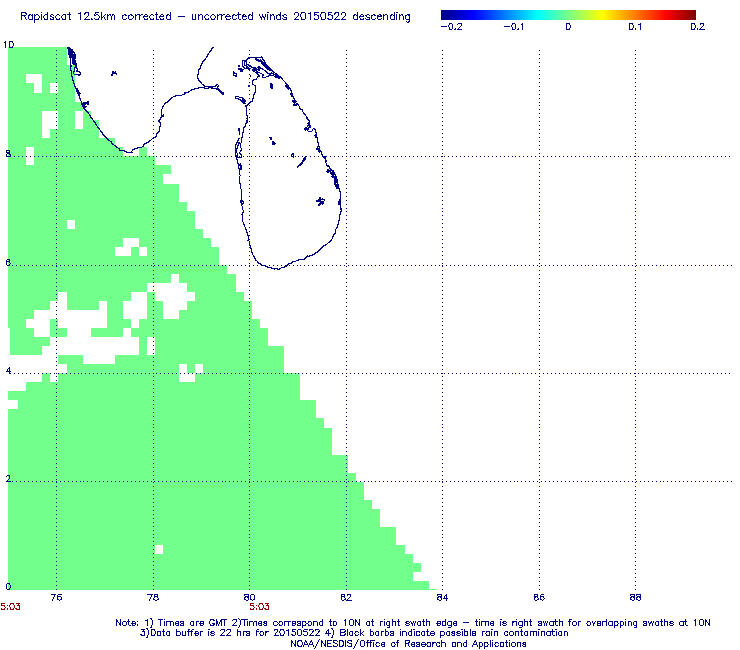Click longitude axis label 84
This screenshot has height=650, width=740.
442,598
